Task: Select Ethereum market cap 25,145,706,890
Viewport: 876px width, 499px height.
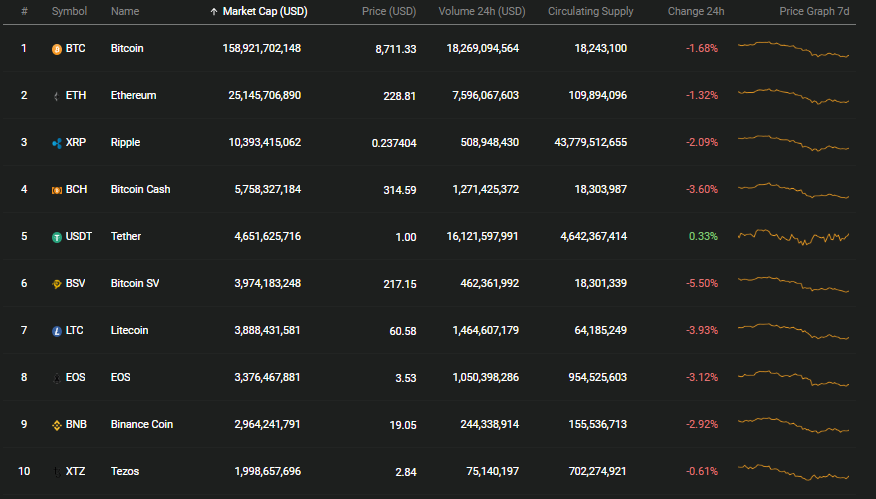Action: [x=265, y=95]
